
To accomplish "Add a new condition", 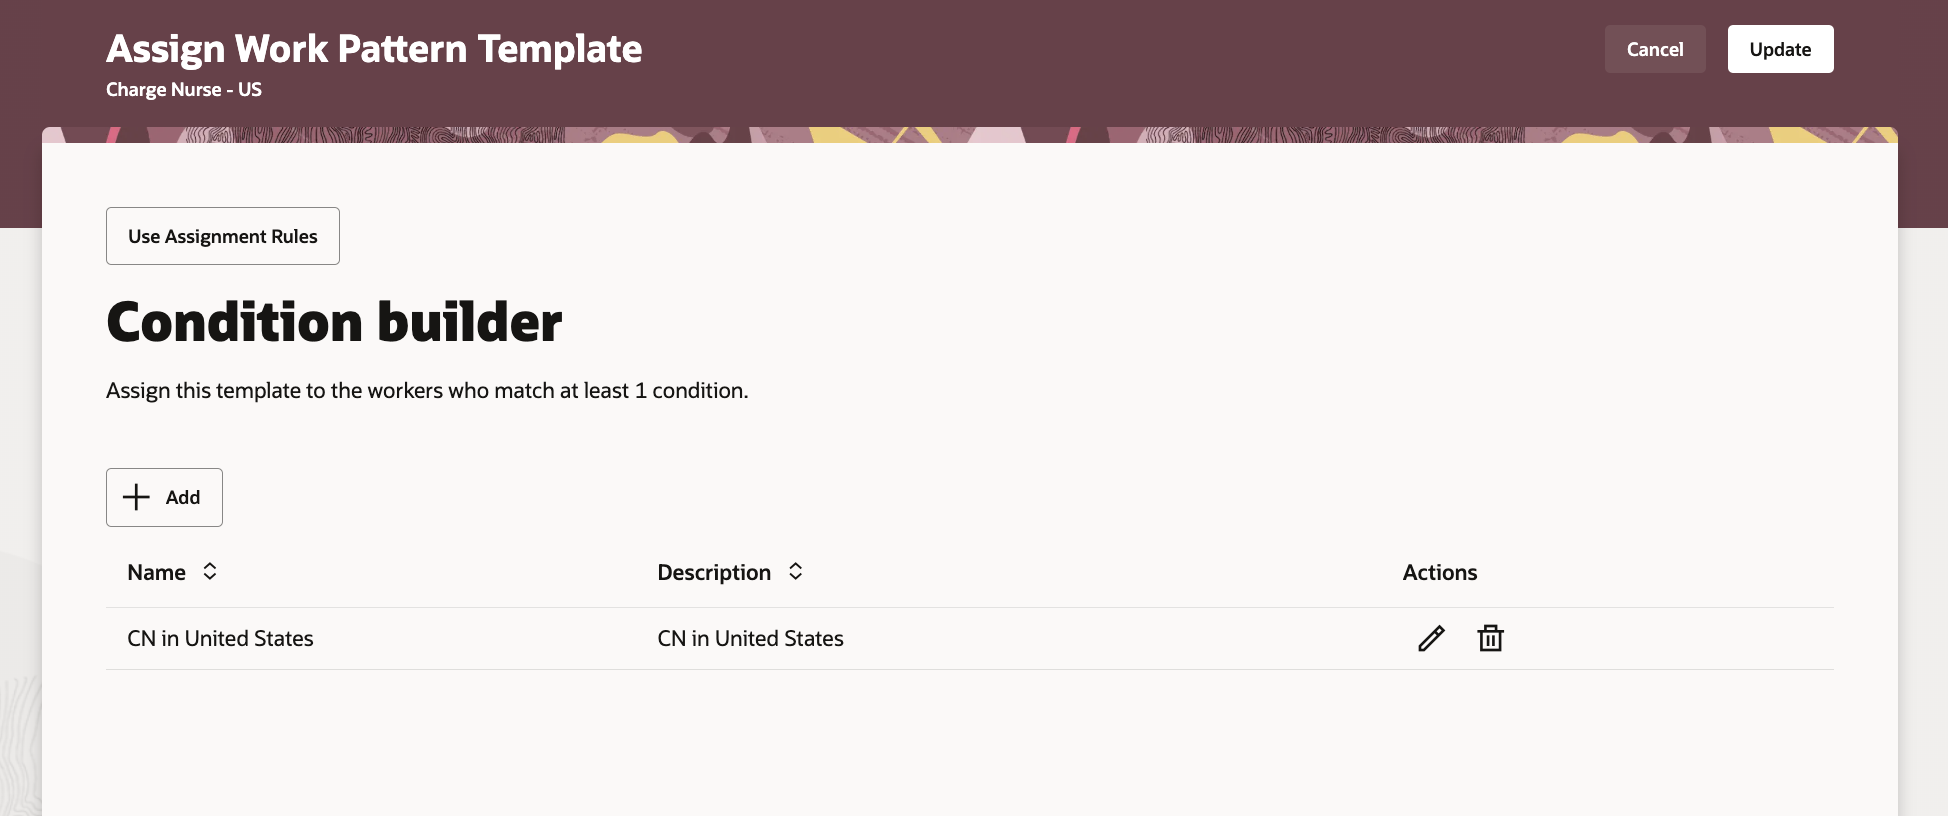I will (164, 497).
